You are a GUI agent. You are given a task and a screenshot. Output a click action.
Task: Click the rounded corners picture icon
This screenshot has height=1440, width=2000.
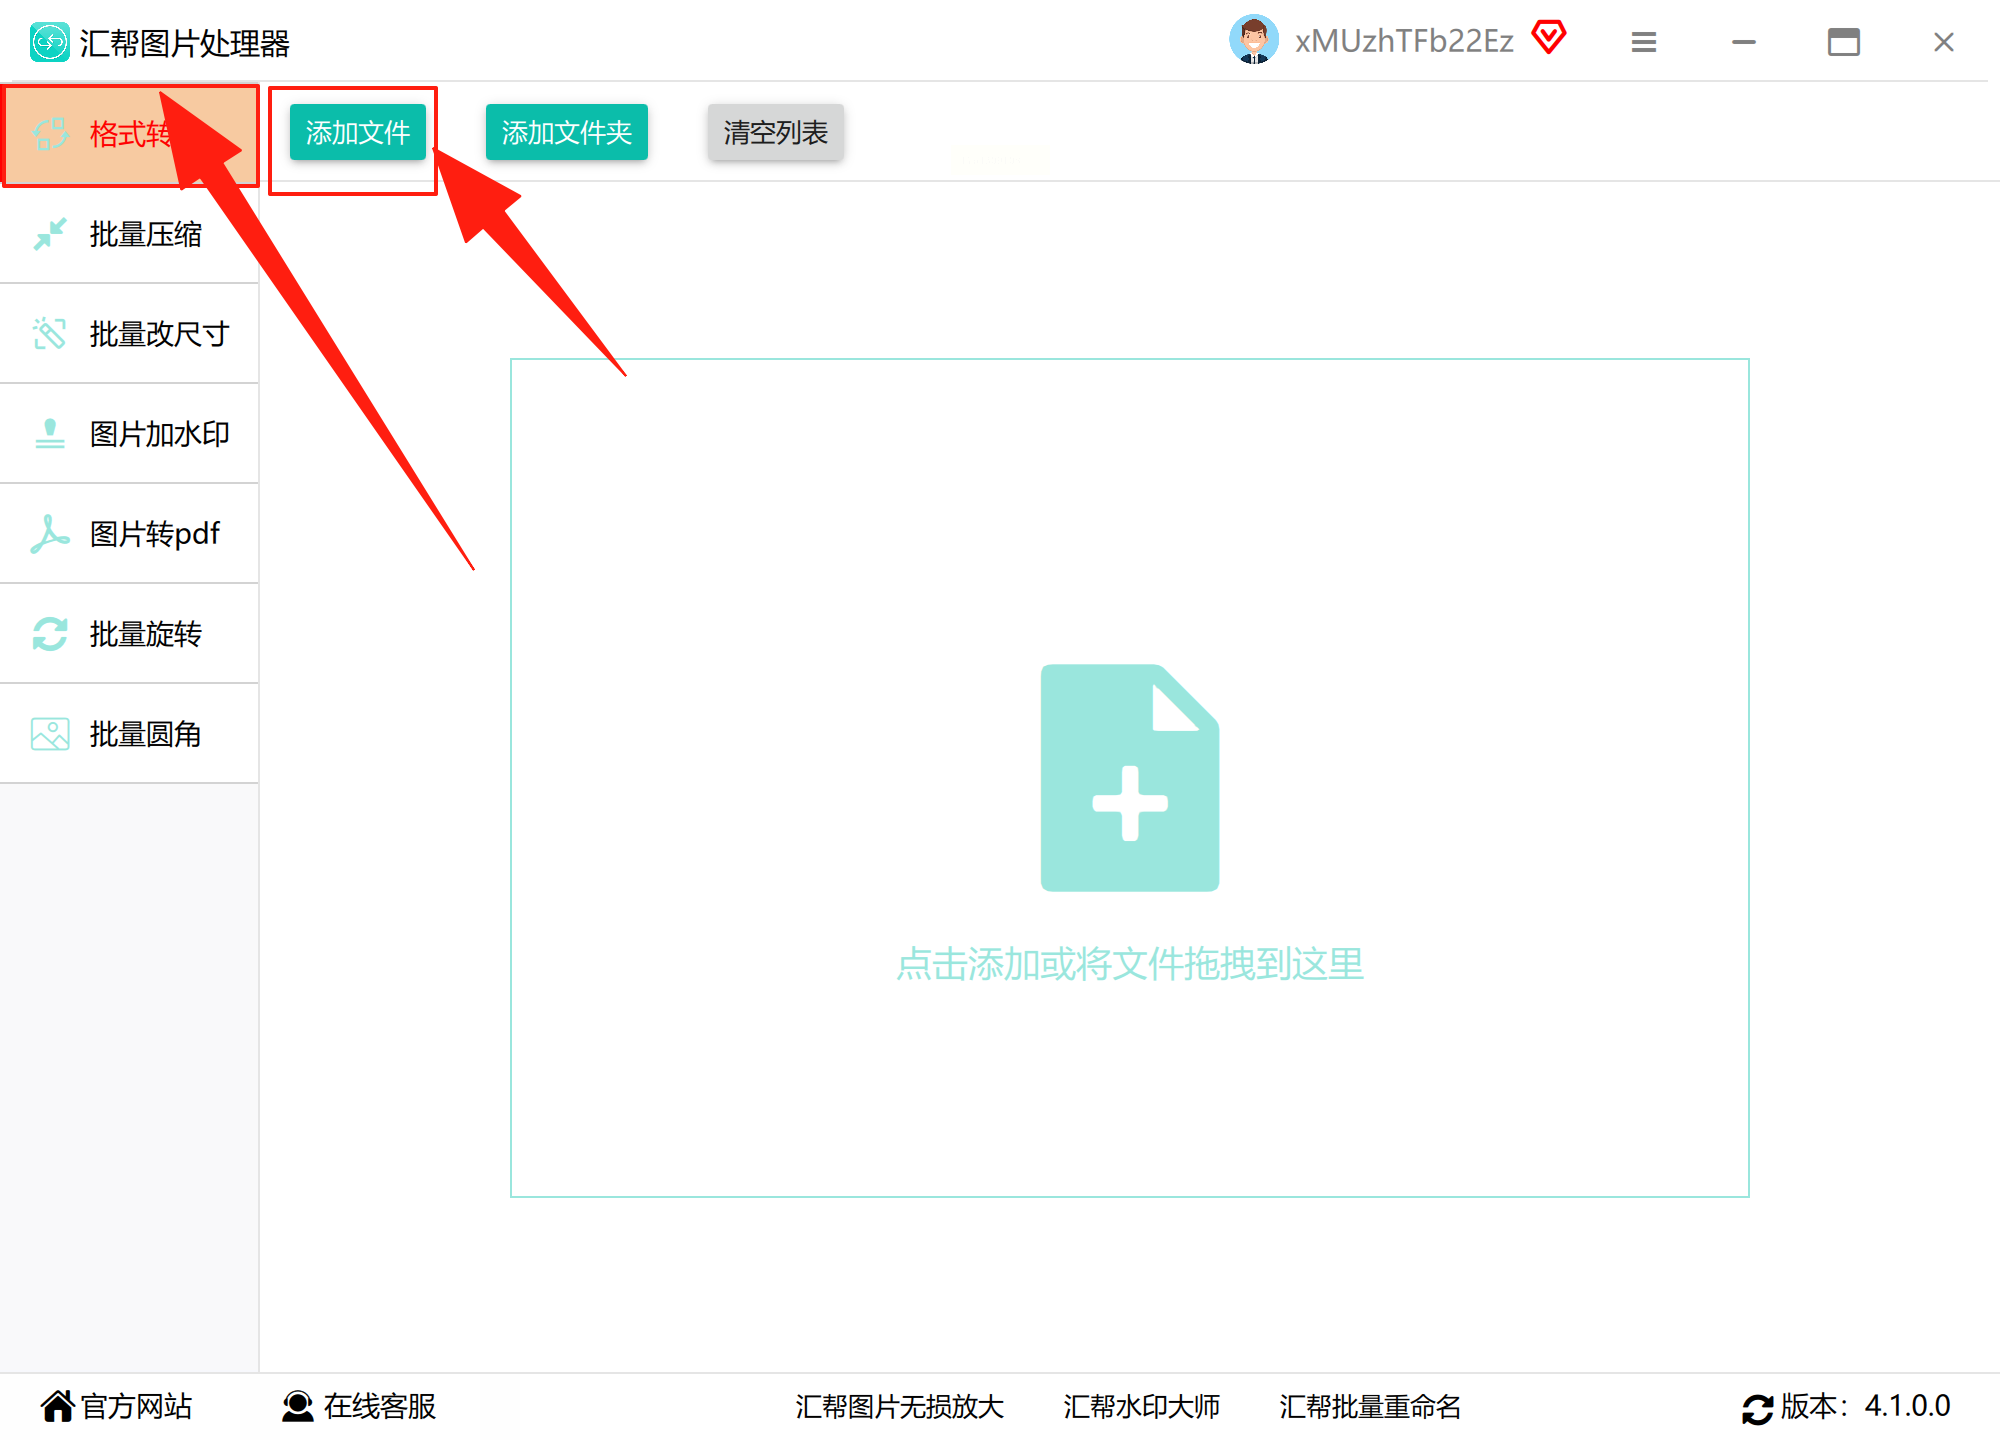click(x=50, y=734)
